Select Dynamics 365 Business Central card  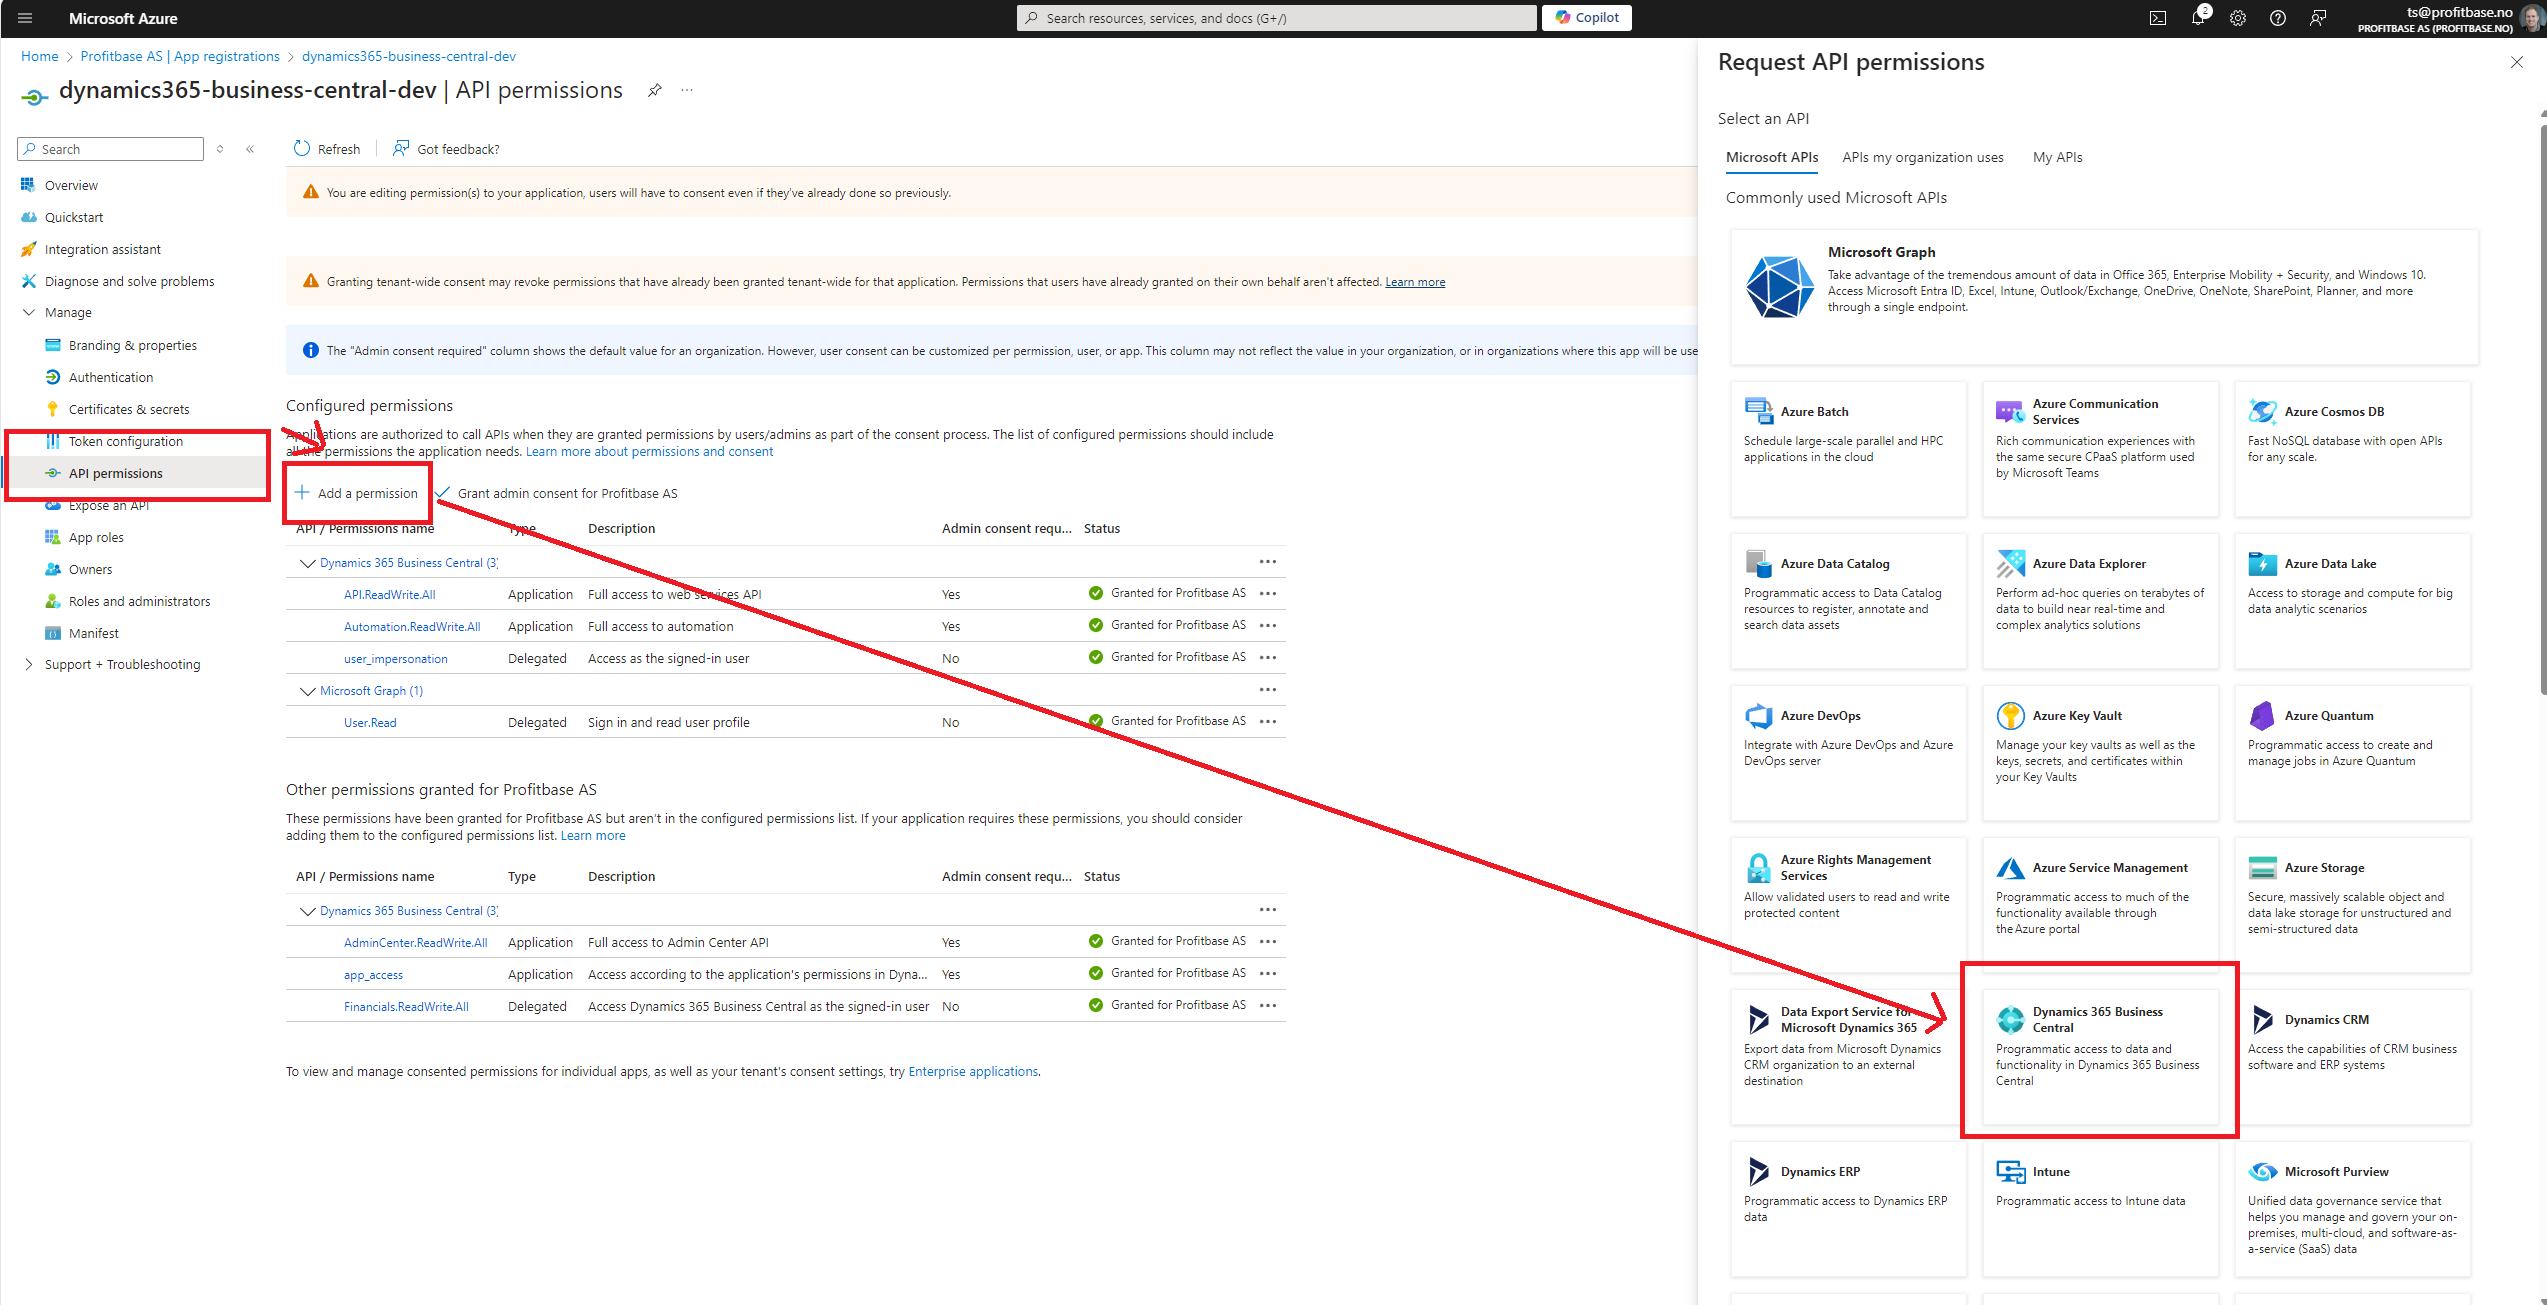click(2100, 1056)
